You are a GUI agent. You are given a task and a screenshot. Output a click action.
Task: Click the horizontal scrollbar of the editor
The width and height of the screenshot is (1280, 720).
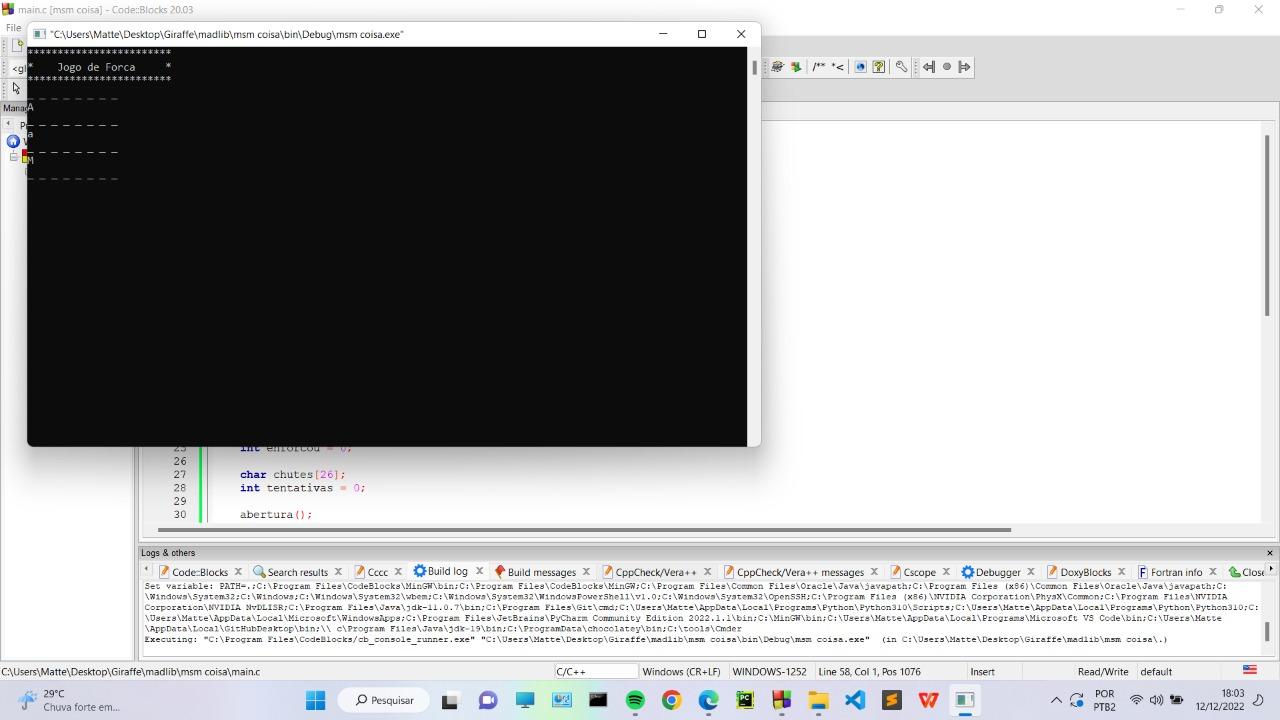(584, 529)
